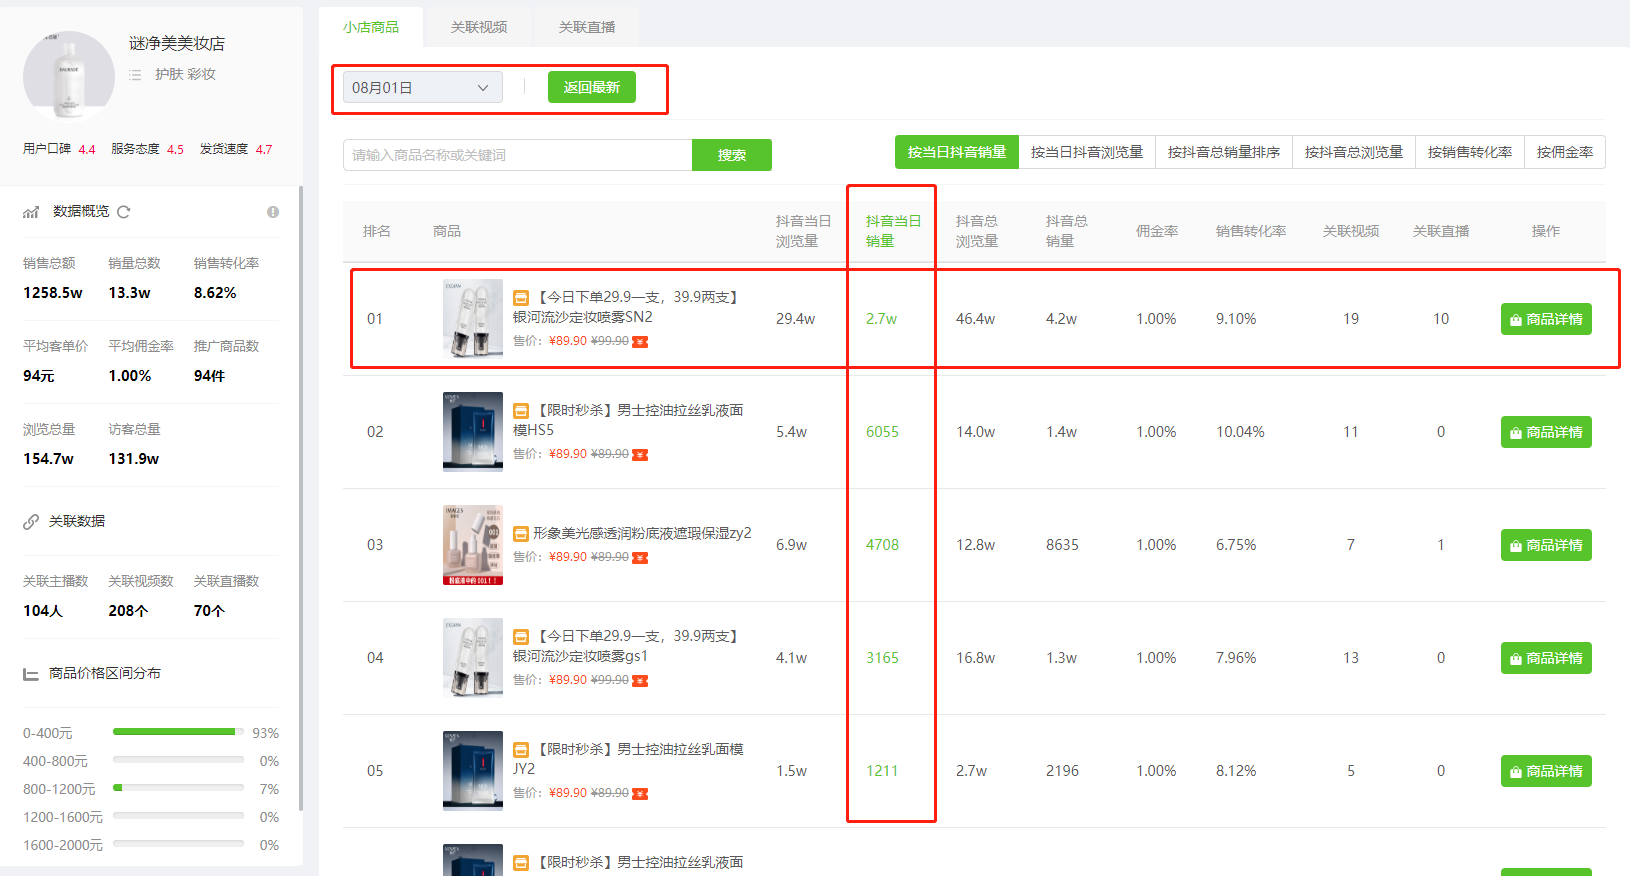Click the chart icon beside 商品价格区间分布

(31, 674)
